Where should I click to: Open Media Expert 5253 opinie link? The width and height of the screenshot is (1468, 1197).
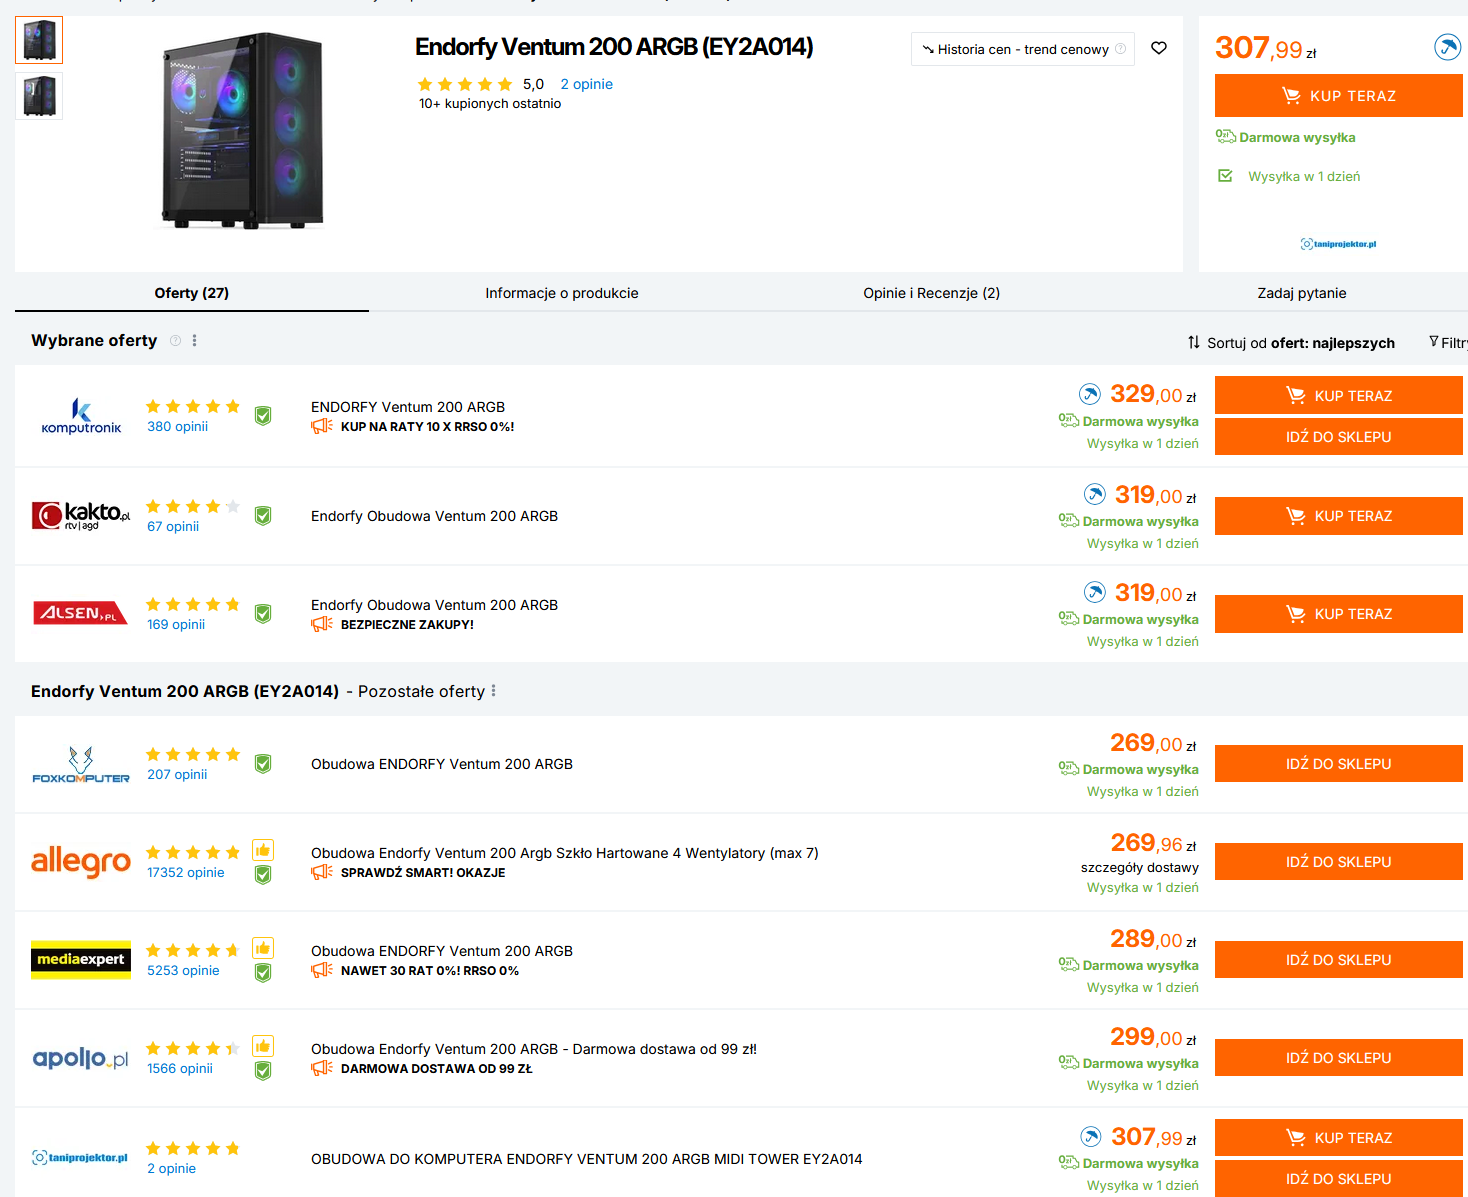point(183,971)
